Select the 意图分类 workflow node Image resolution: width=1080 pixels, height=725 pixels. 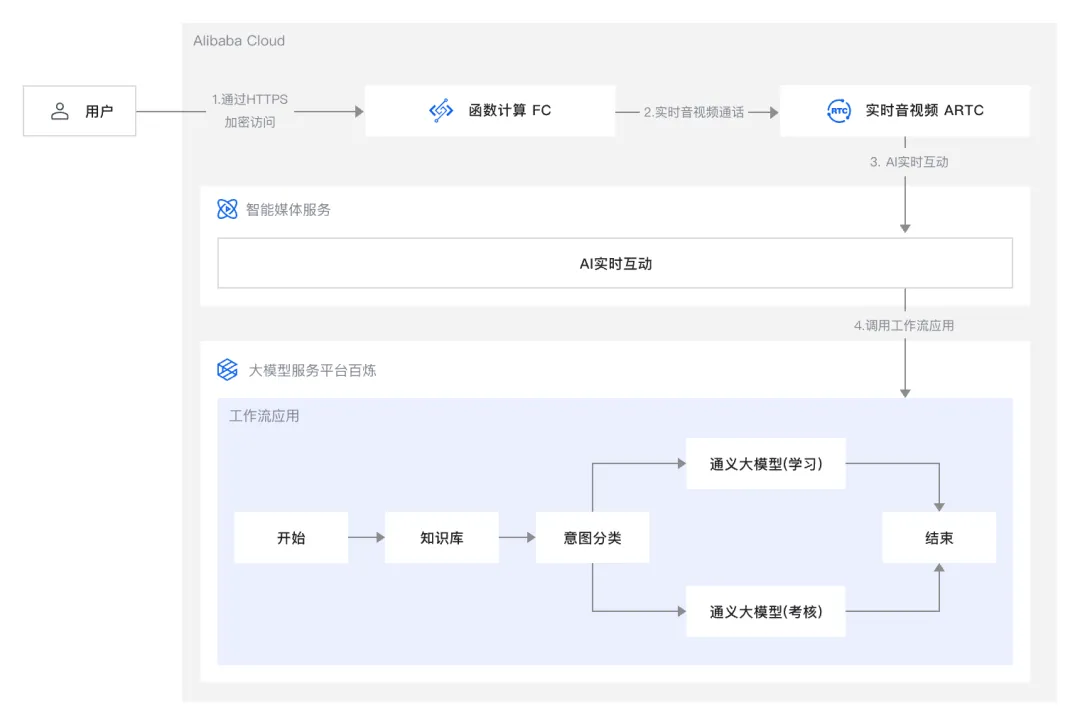point(592,538)
